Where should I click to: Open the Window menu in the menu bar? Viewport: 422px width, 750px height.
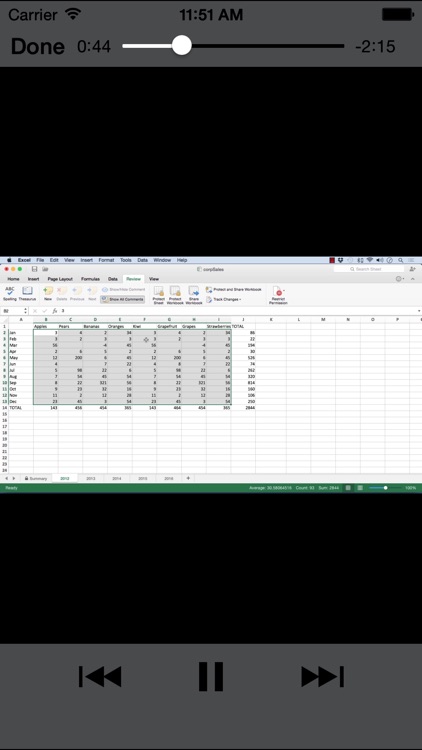pyautogui.click(x=162, y=260)
